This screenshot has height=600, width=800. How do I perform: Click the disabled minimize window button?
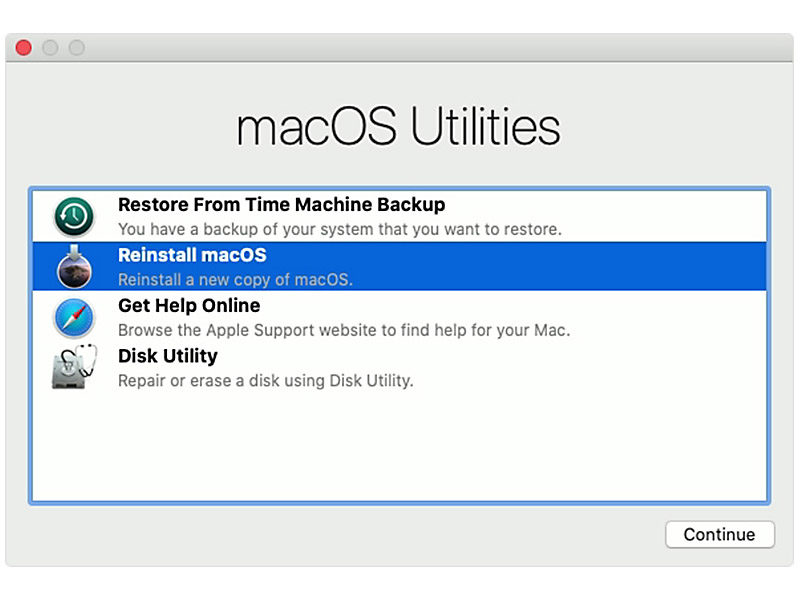click(x=50, y=48)
